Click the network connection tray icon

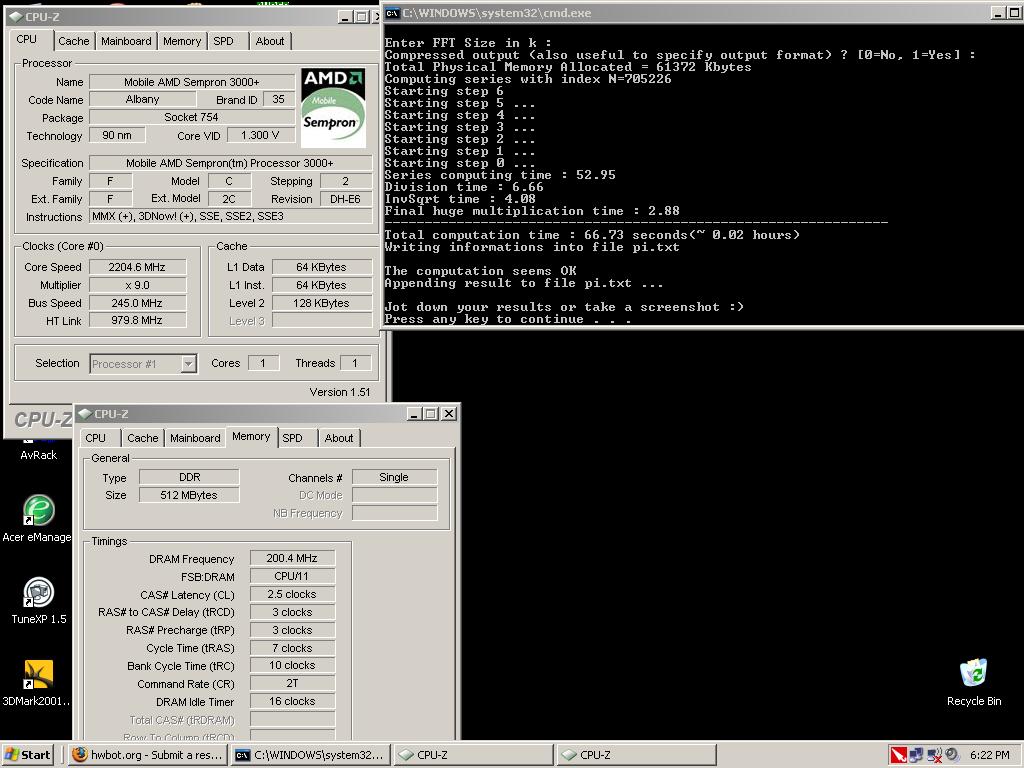pos(916,755)
